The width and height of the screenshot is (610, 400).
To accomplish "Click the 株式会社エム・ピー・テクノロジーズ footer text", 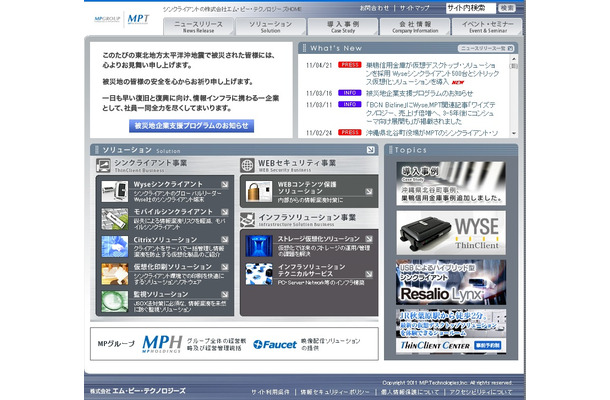I will pyautogui.click(x=138, y=391).
